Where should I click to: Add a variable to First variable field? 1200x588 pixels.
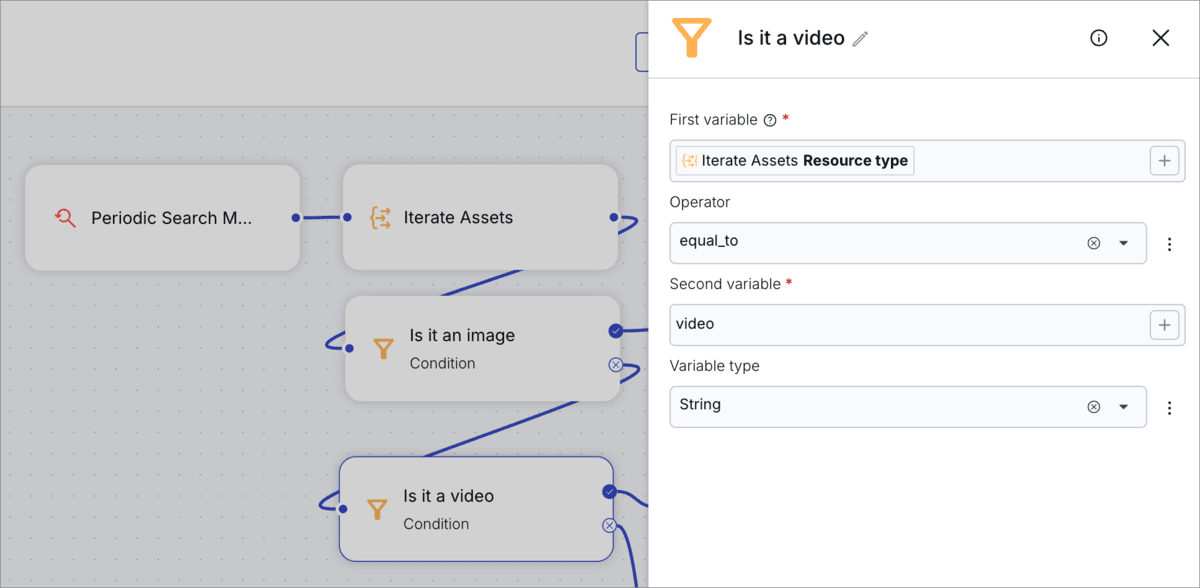(1164, 161)
